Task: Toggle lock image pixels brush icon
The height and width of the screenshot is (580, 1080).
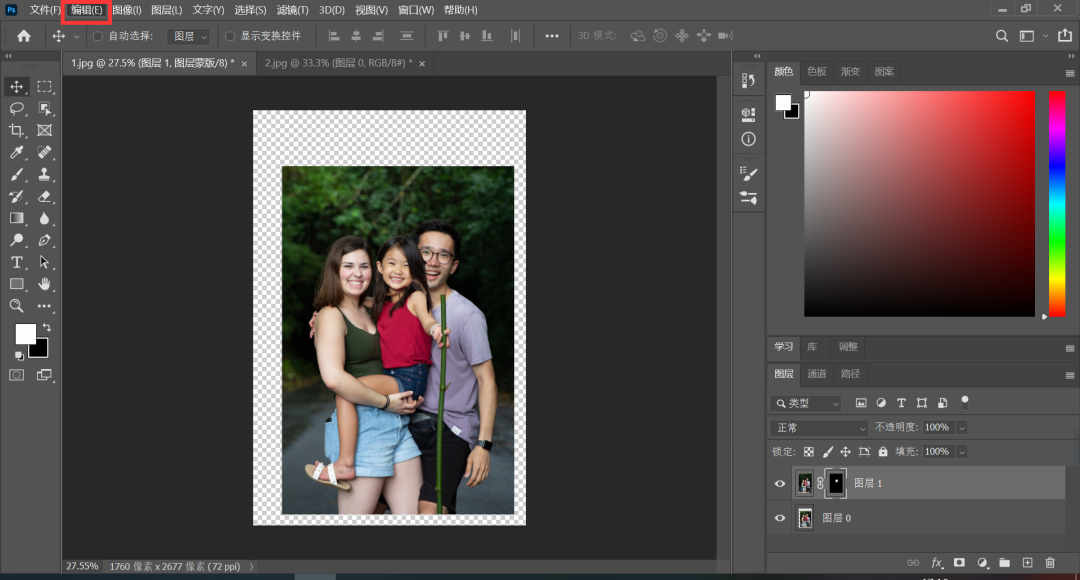Action: [827, 452]
